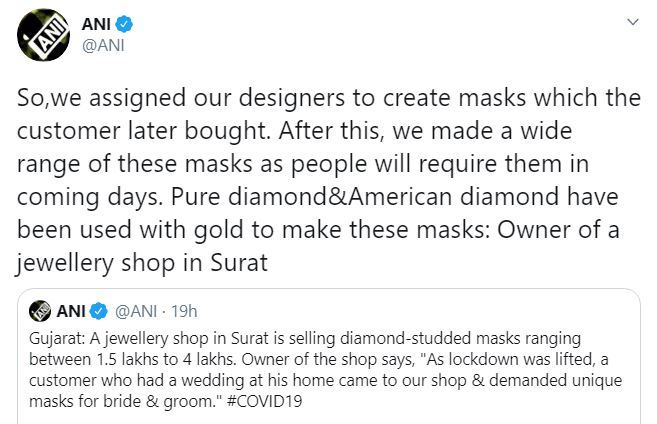Click the ANI display name in header
The height and width of the screenshot is (424, 657).
96,24
